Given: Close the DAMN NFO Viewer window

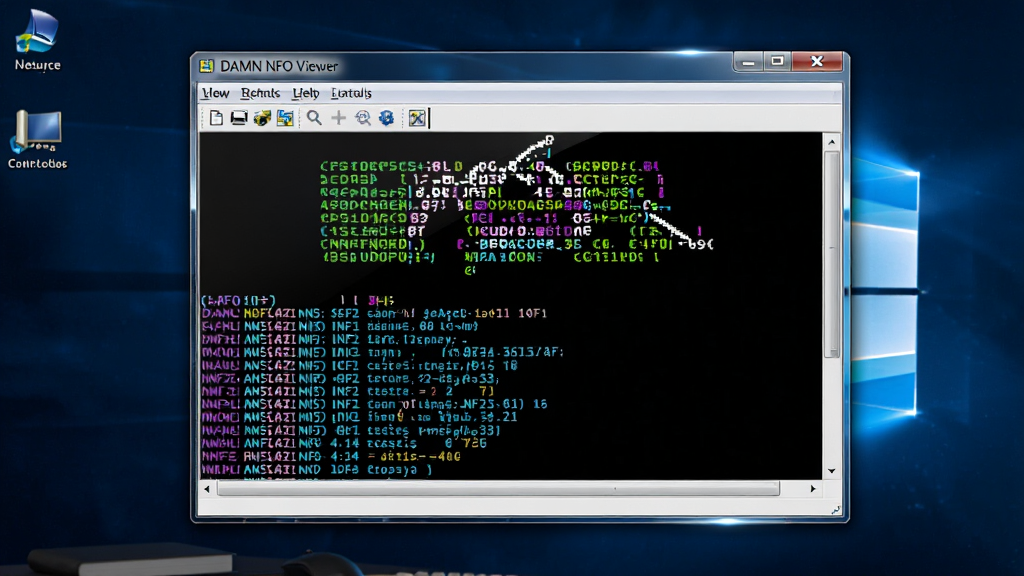Looking at the screenshot, I should tap(817, 62).
